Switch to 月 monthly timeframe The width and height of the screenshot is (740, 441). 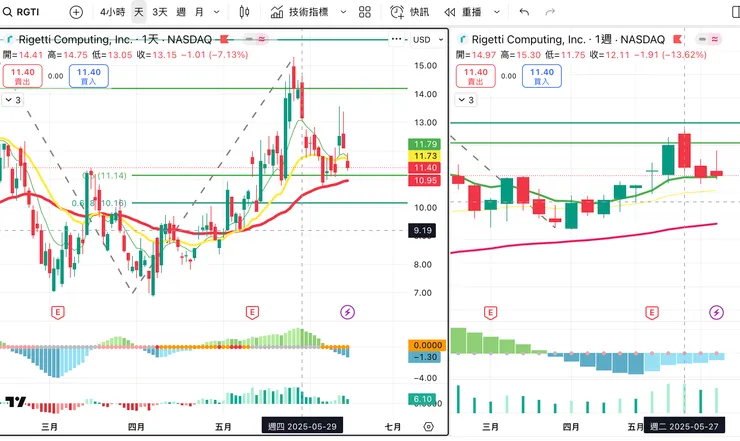click(x=200, y=12)
